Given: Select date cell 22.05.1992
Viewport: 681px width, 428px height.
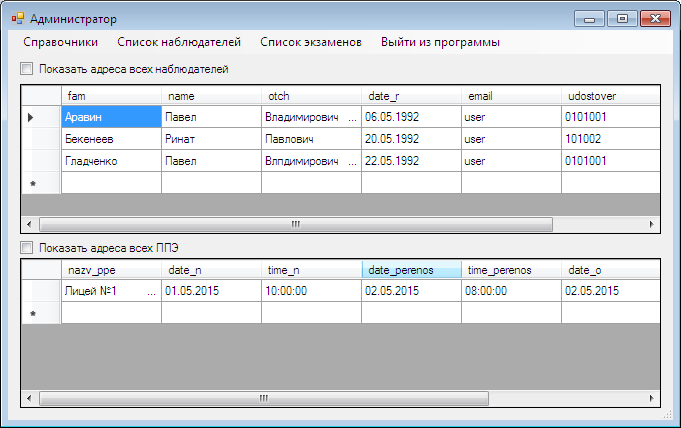Looking at the screenshot, I should tap(411, 161).
